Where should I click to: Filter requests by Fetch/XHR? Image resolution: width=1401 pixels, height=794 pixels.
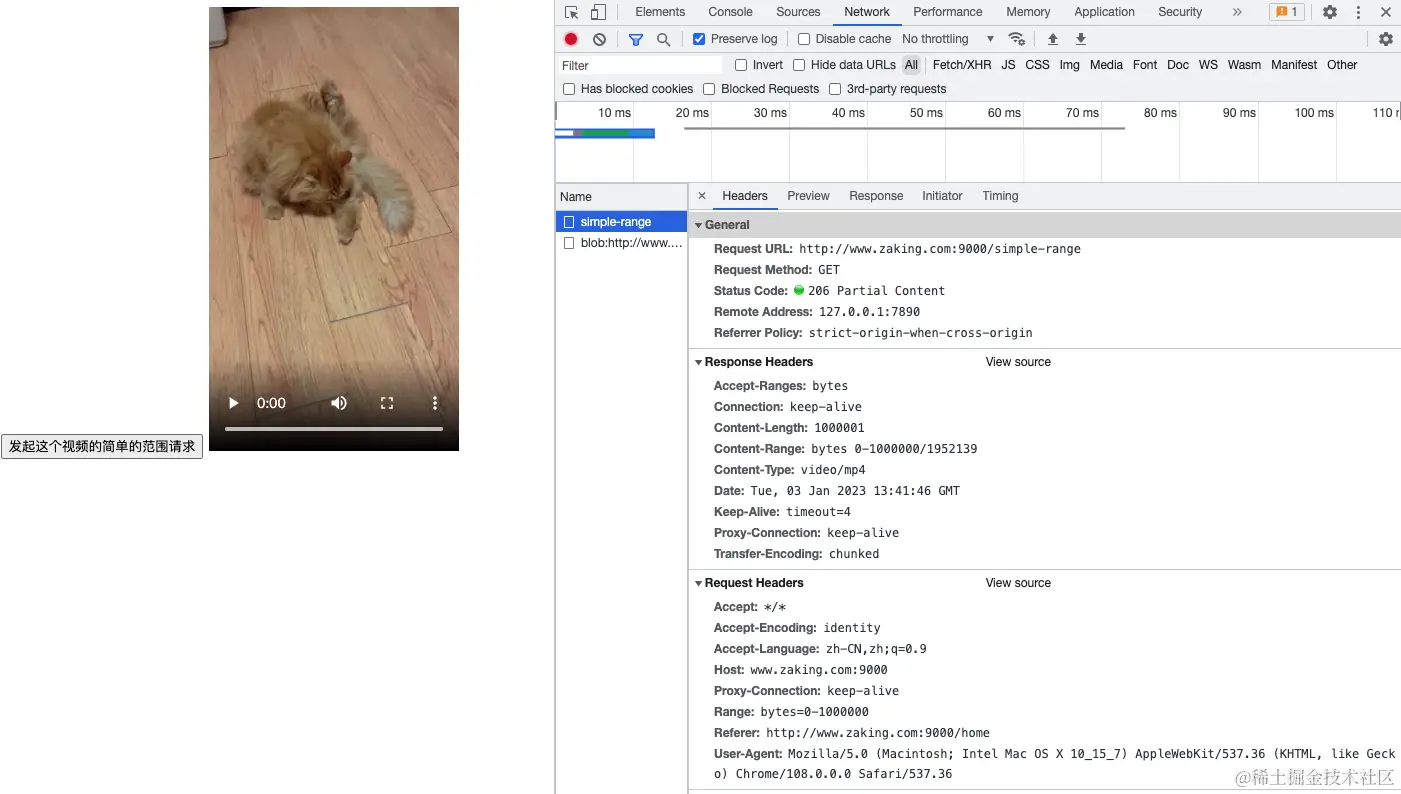[962, 65]
